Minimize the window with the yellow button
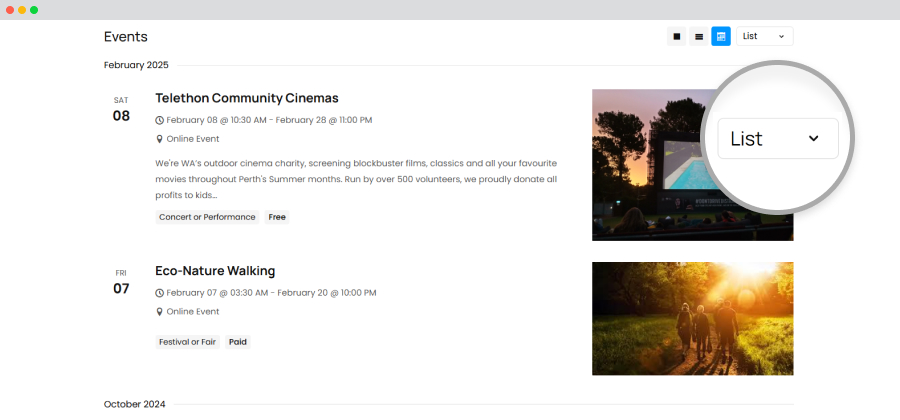Image resolution: width=900 pixels, height=420 pixels. tap(22, 10)
